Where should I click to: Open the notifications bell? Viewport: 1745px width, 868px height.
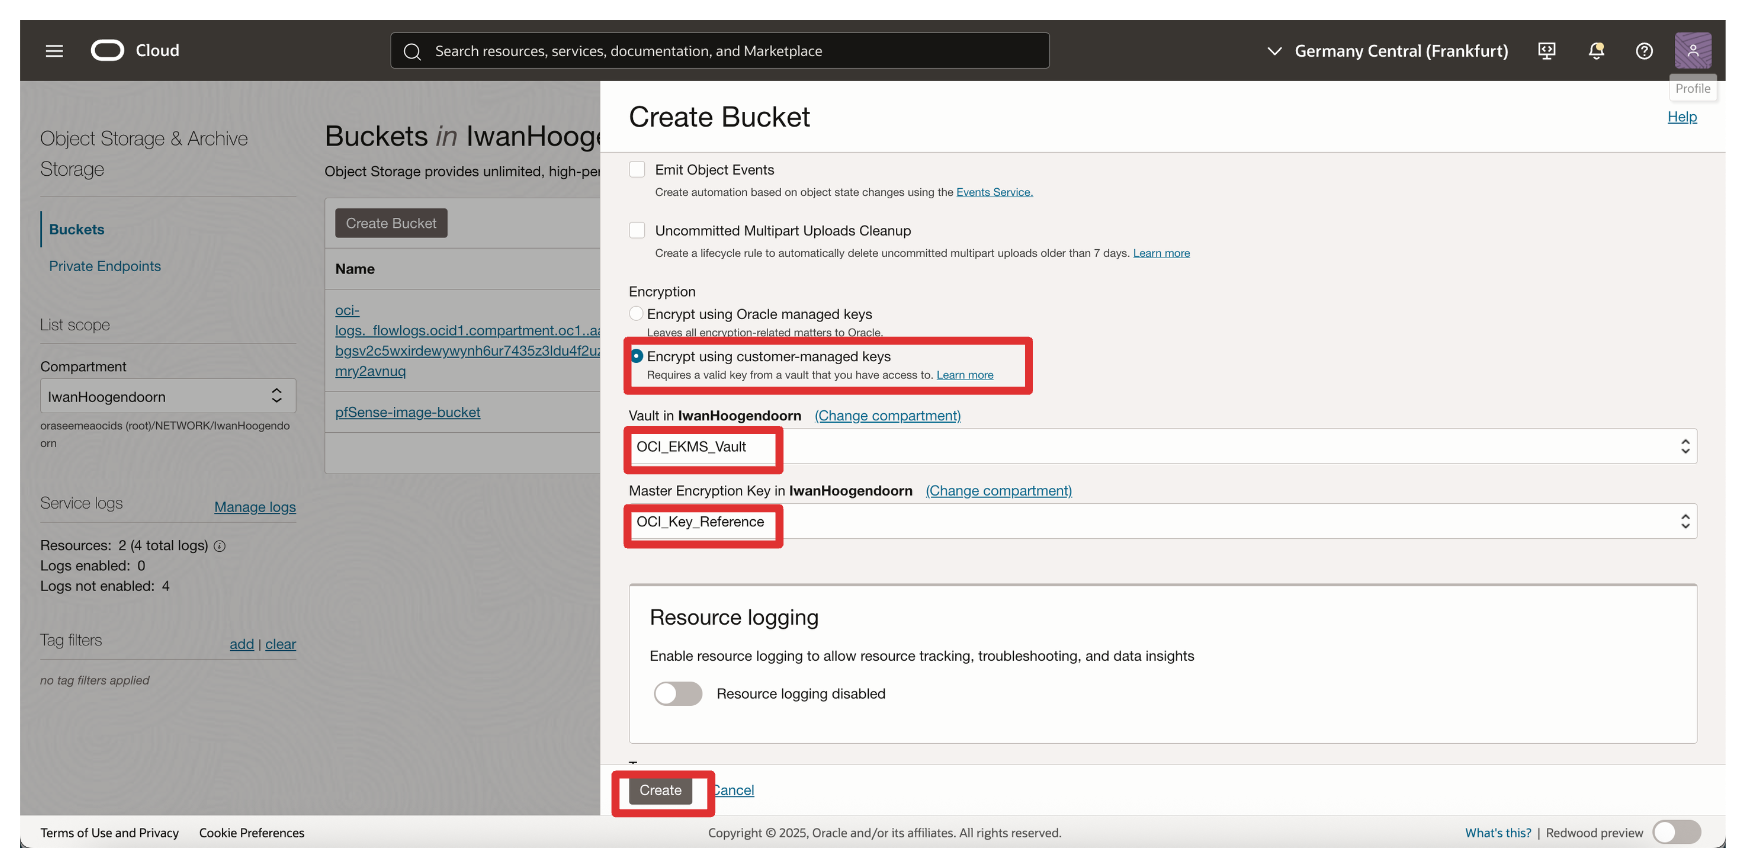1596,51
